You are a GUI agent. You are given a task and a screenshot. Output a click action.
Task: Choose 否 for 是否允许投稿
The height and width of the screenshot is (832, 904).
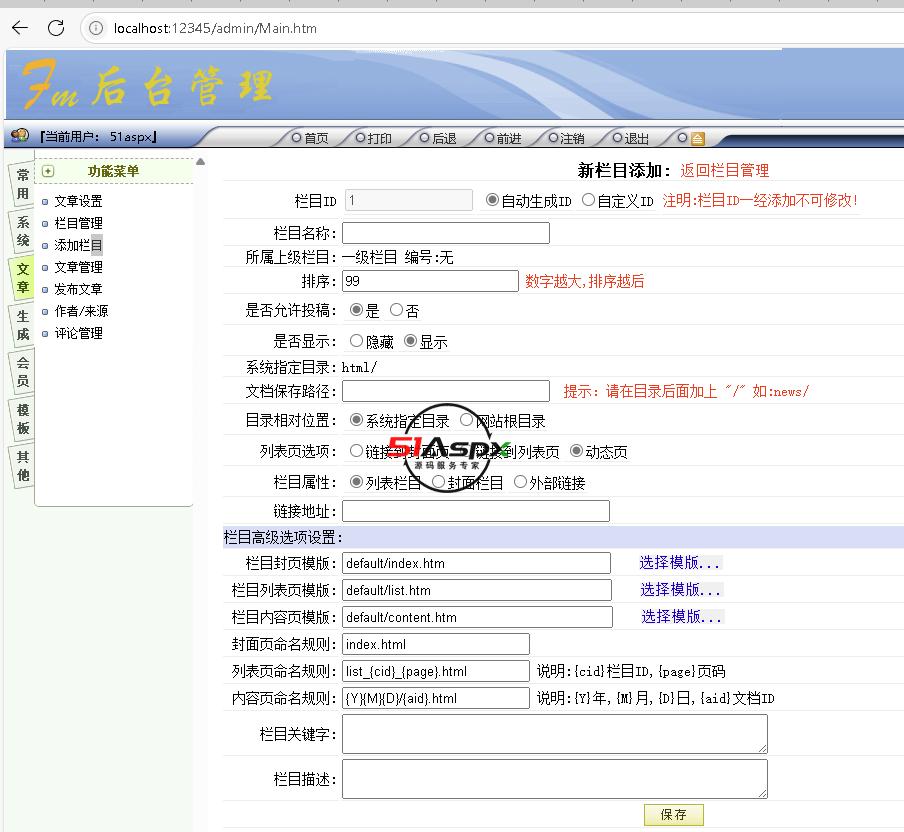pos(397,310)
